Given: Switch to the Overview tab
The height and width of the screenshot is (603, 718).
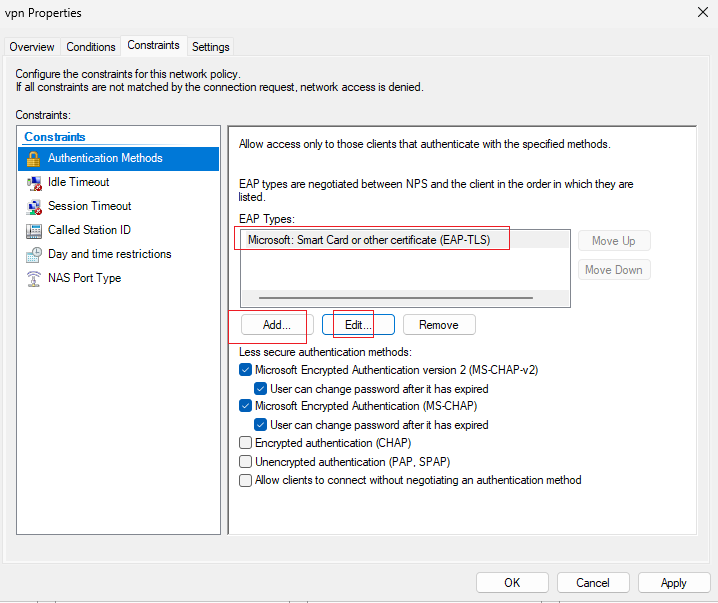Looking at the screenshot, I should pyautogui.click(x=32, y=47).
